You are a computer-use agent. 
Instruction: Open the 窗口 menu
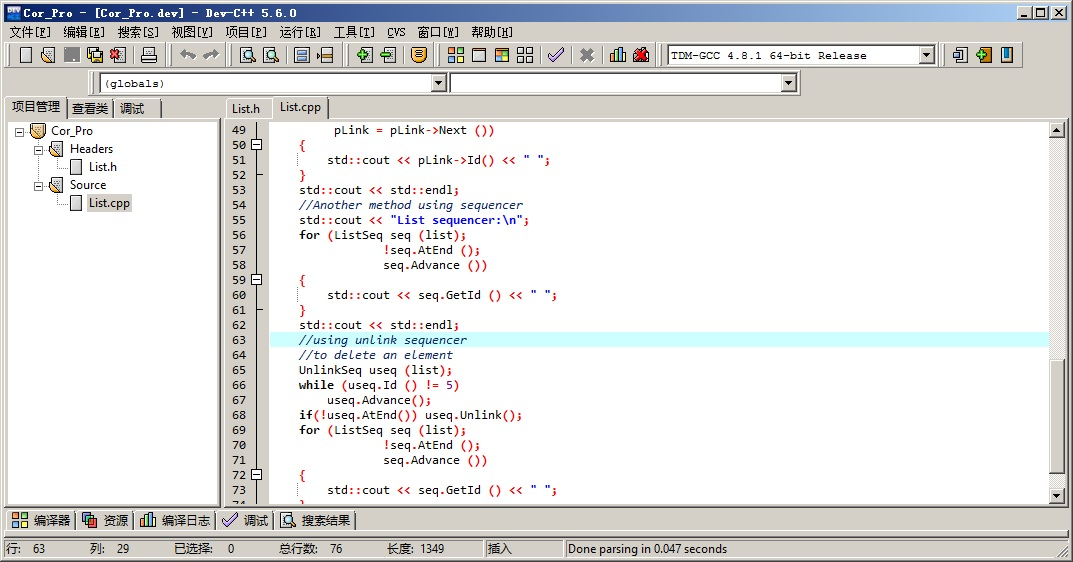438,32
